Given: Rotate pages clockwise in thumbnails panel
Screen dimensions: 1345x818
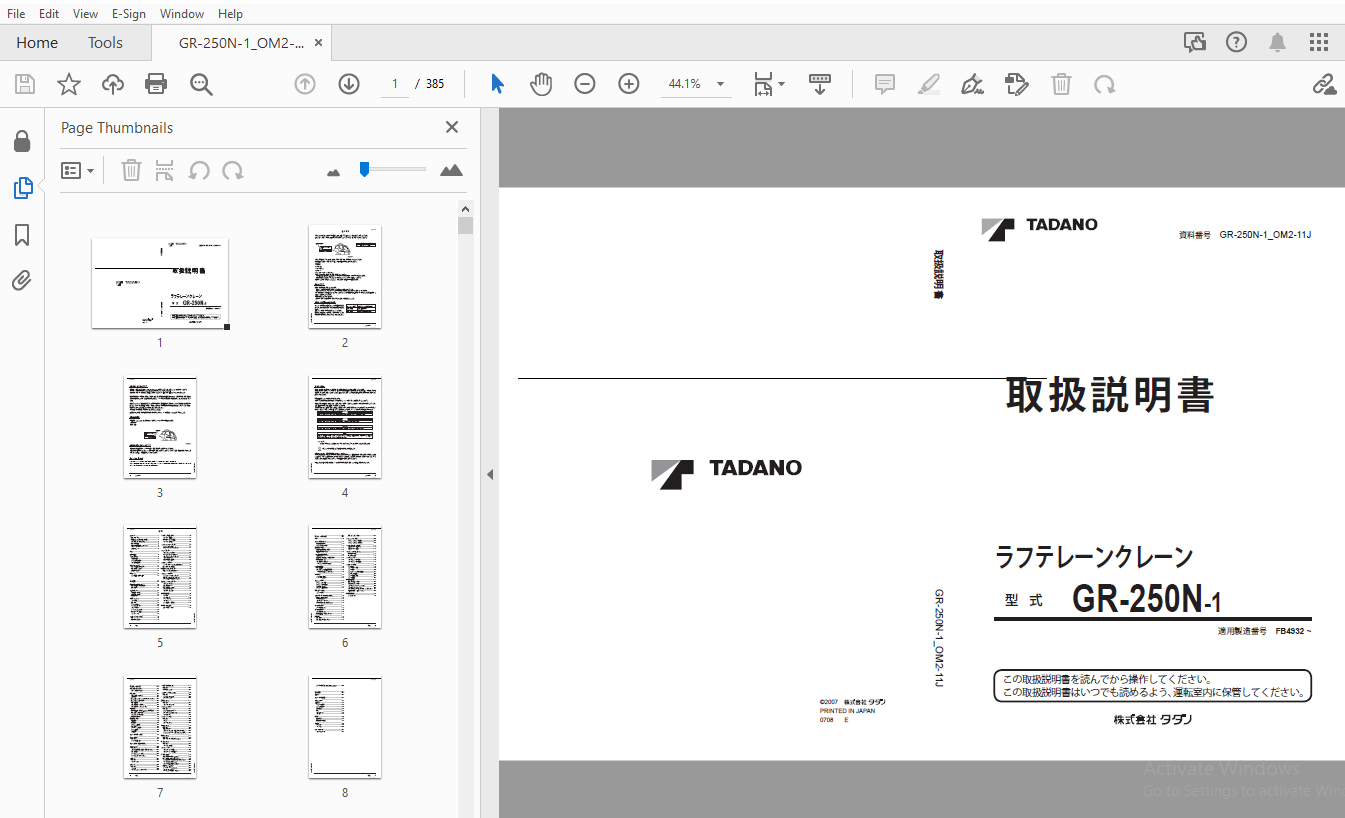Looking at the screenshot, I should (x=233, y=170).
